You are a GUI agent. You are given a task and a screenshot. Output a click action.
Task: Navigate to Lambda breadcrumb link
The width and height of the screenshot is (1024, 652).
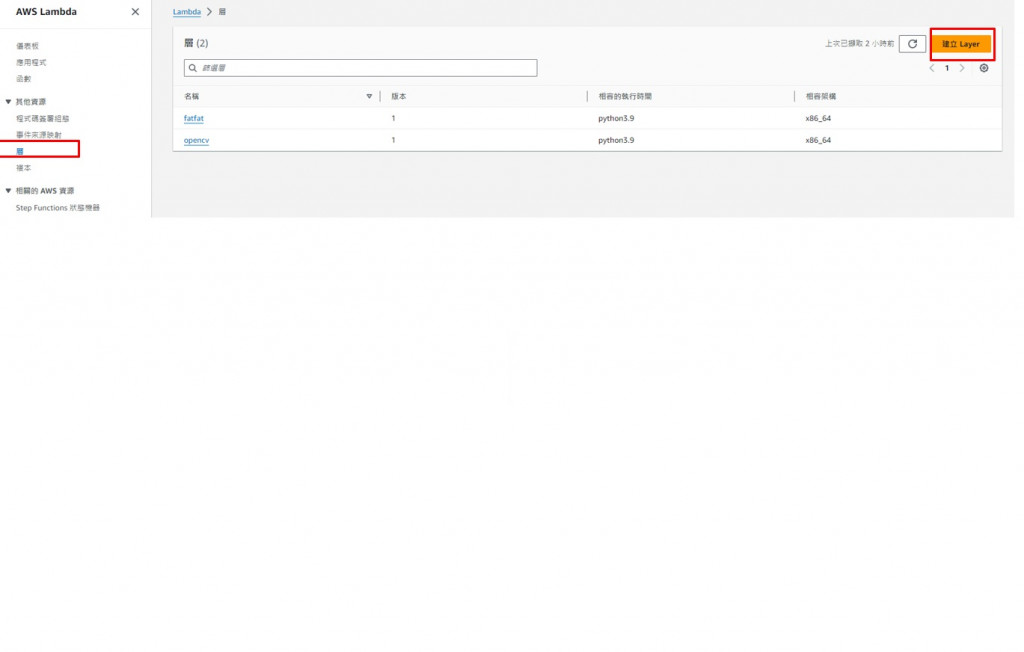point(187,12)
